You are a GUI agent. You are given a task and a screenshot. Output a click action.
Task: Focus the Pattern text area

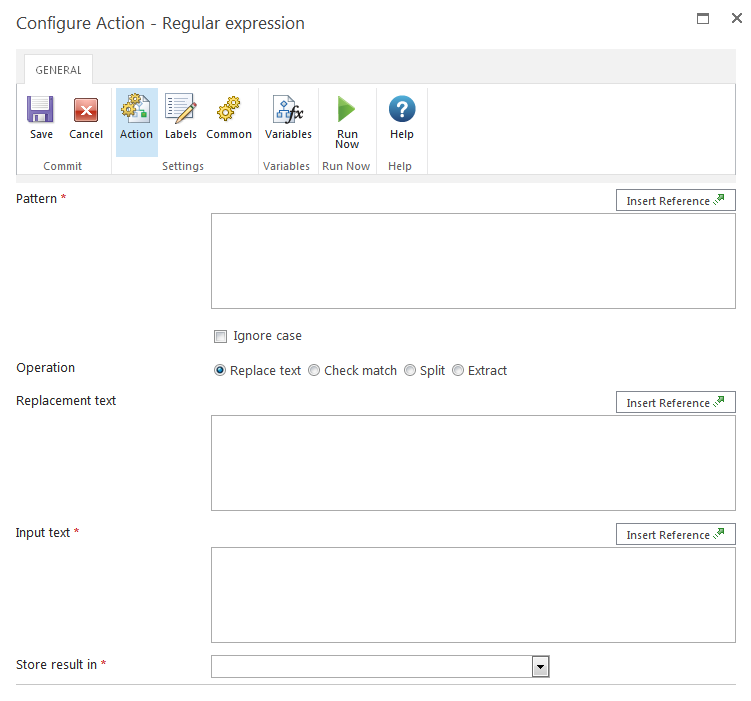pyautogui.click(x=473, y=261)
